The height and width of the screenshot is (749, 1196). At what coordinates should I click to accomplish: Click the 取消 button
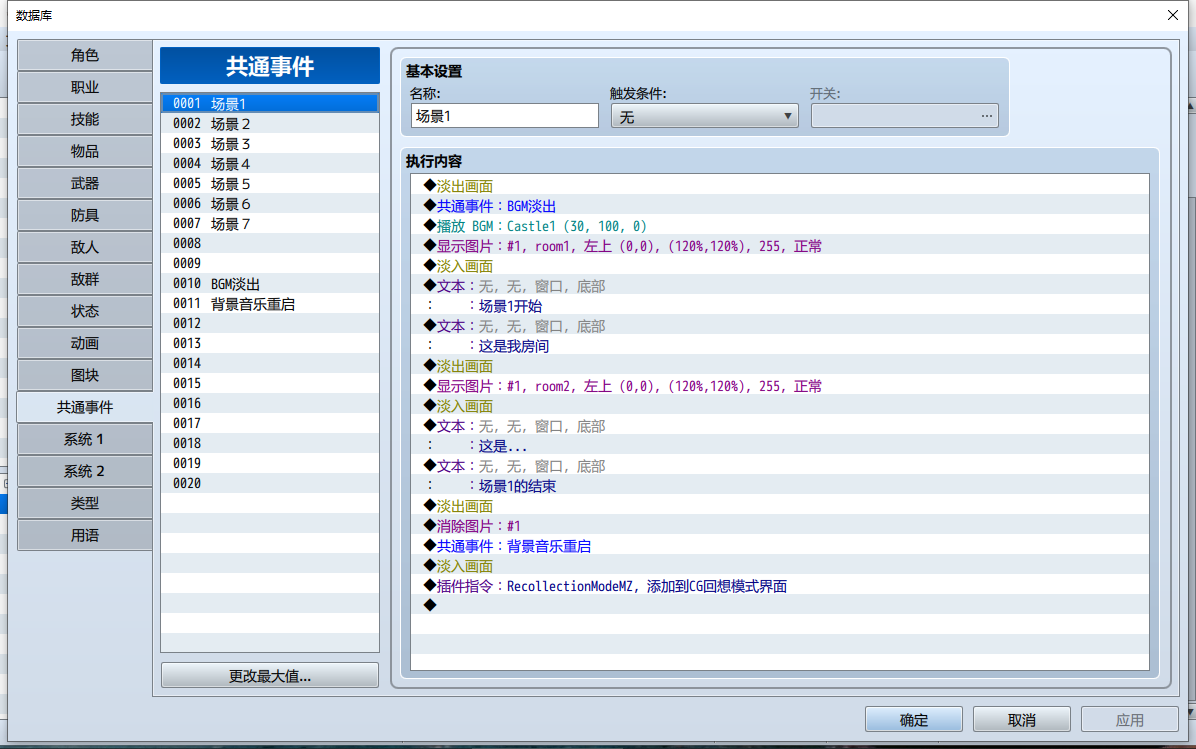[x=1022, y=719]
